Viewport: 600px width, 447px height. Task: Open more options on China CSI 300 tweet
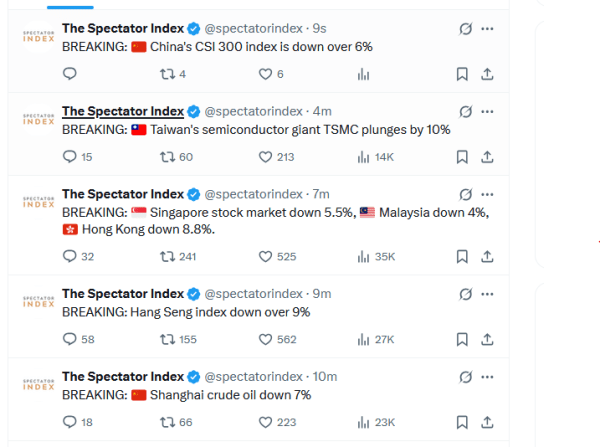coord(487,29)
